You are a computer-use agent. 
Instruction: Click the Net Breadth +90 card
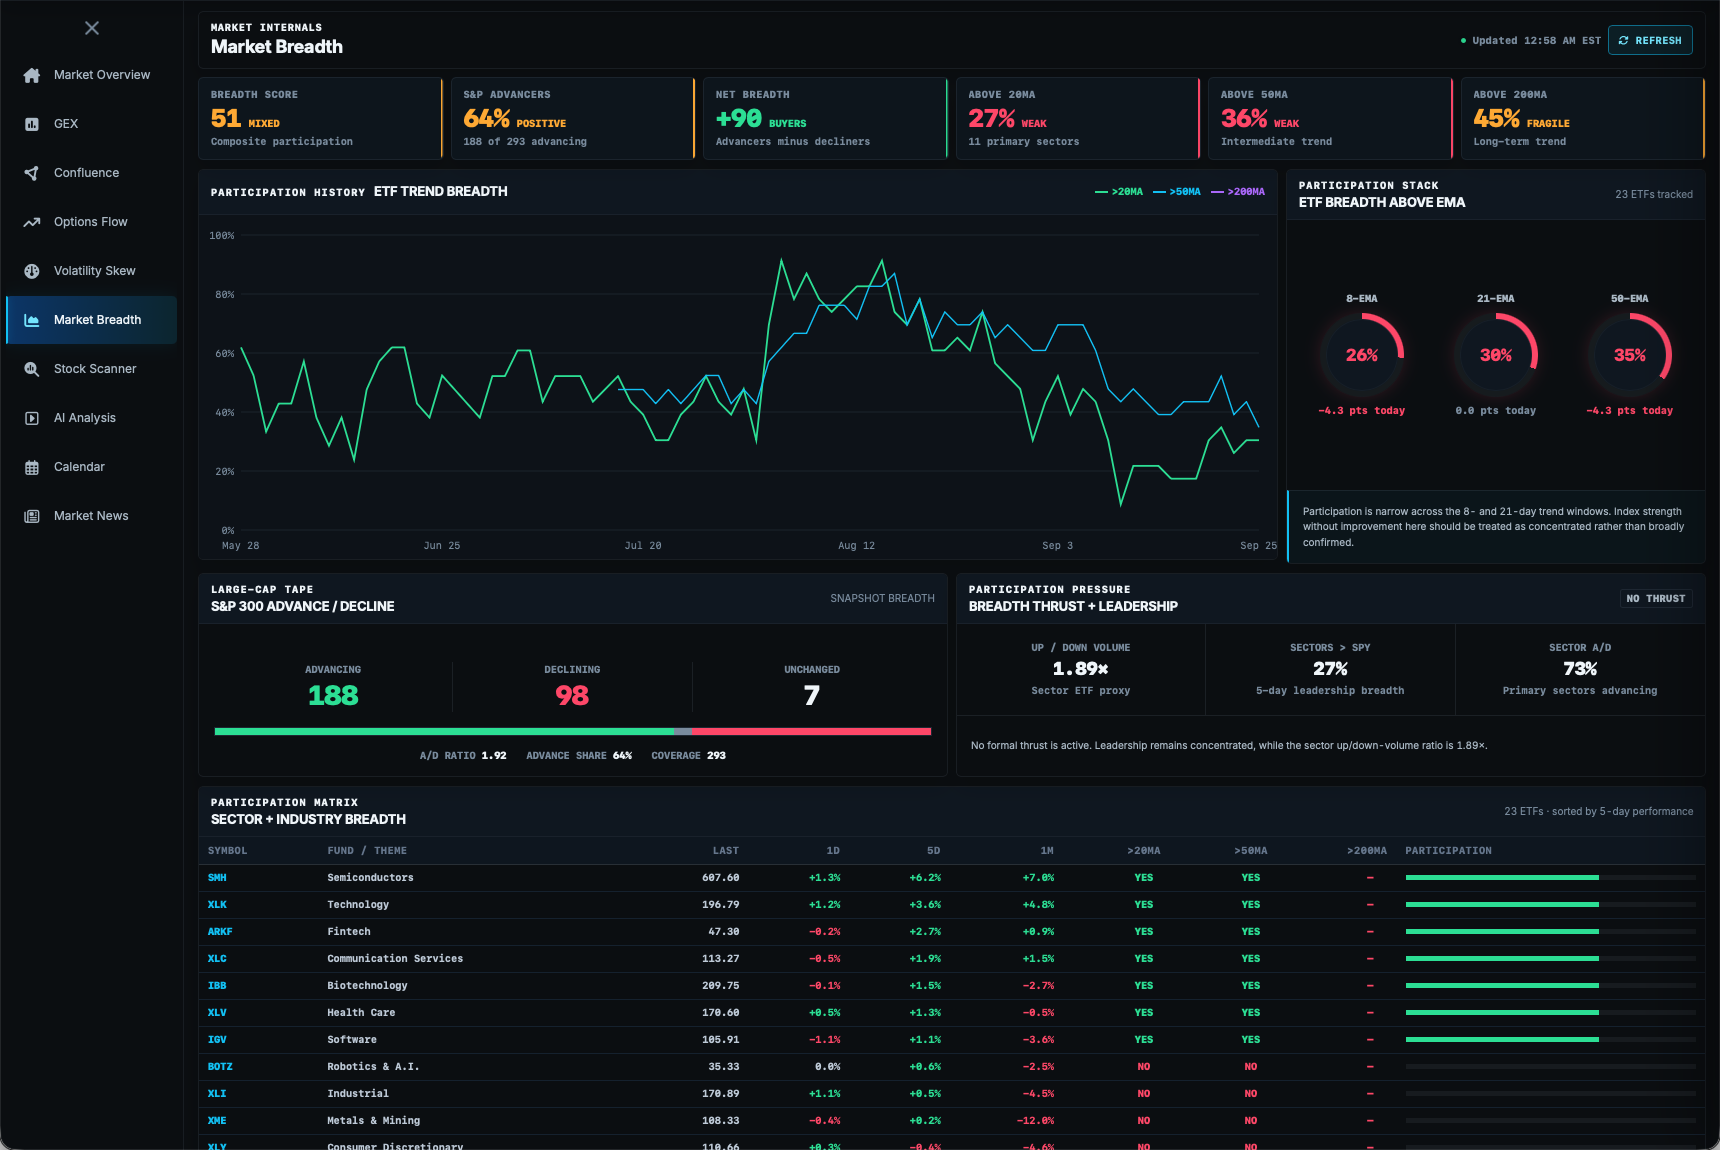pos(825,118)
